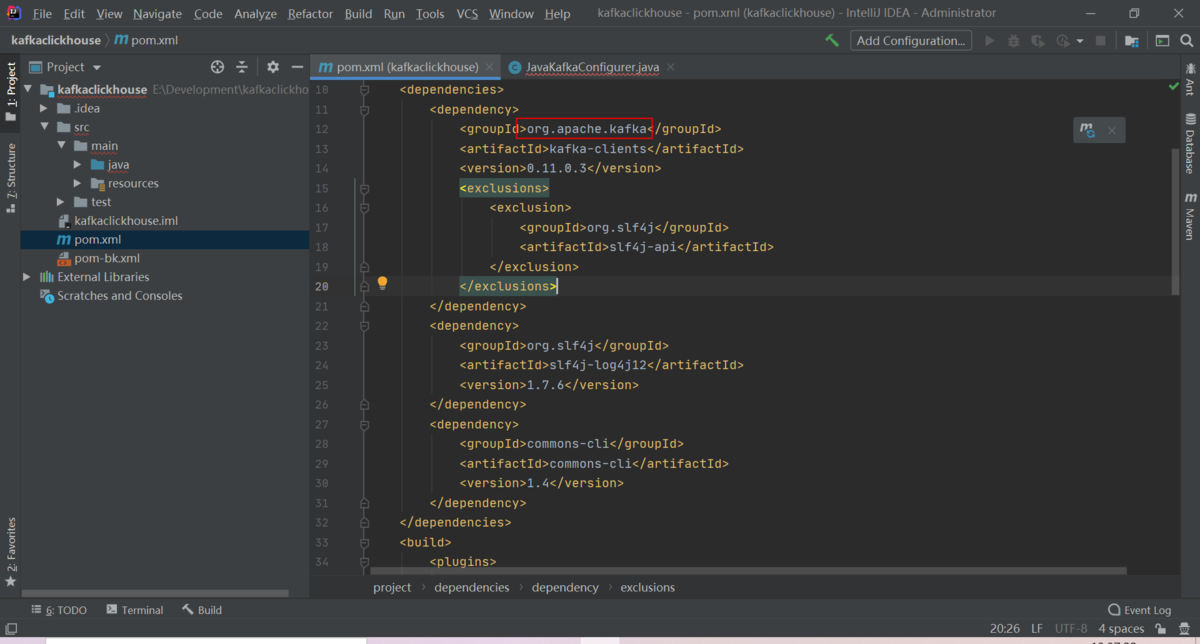Click the exclusions breadcrumb
The image size is (1200, 644).
(x=647, y=587)
